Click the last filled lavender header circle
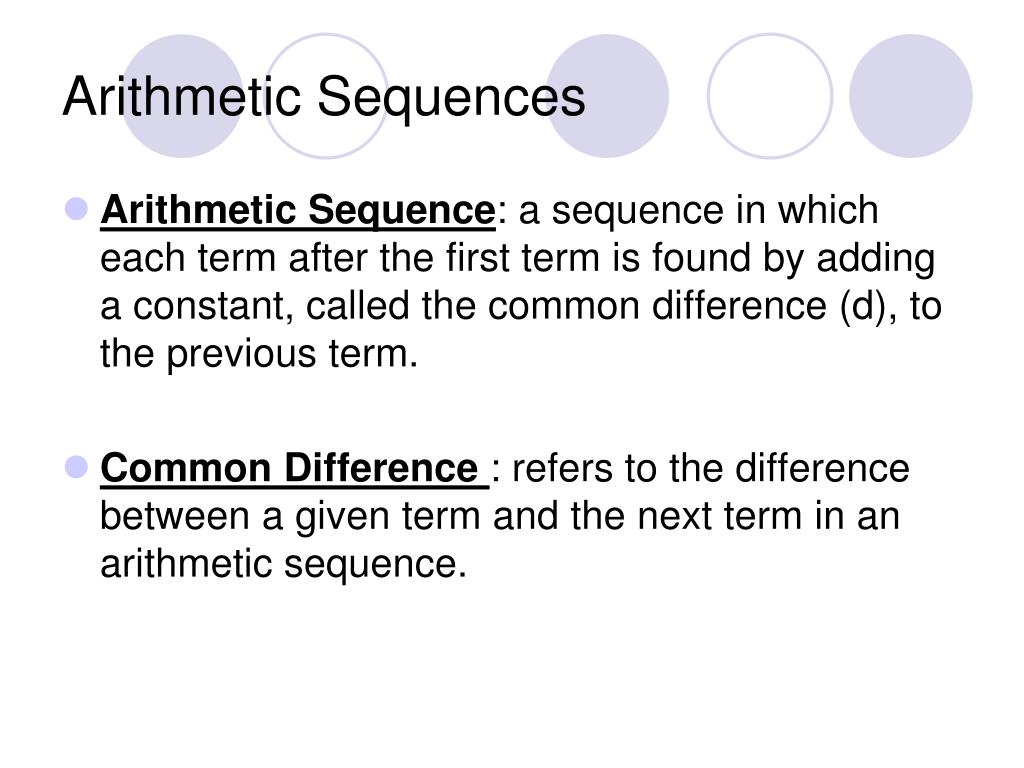 coord(911,96)
